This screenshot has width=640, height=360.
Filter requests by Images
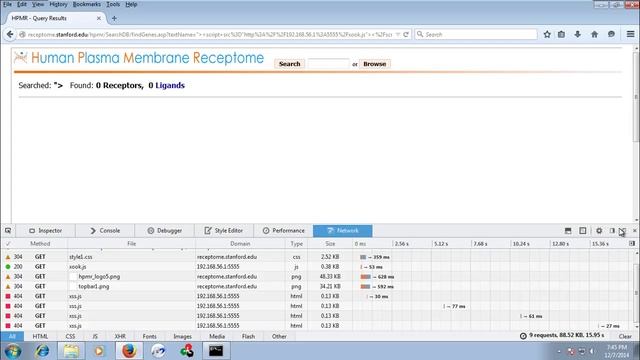point(182,336)
